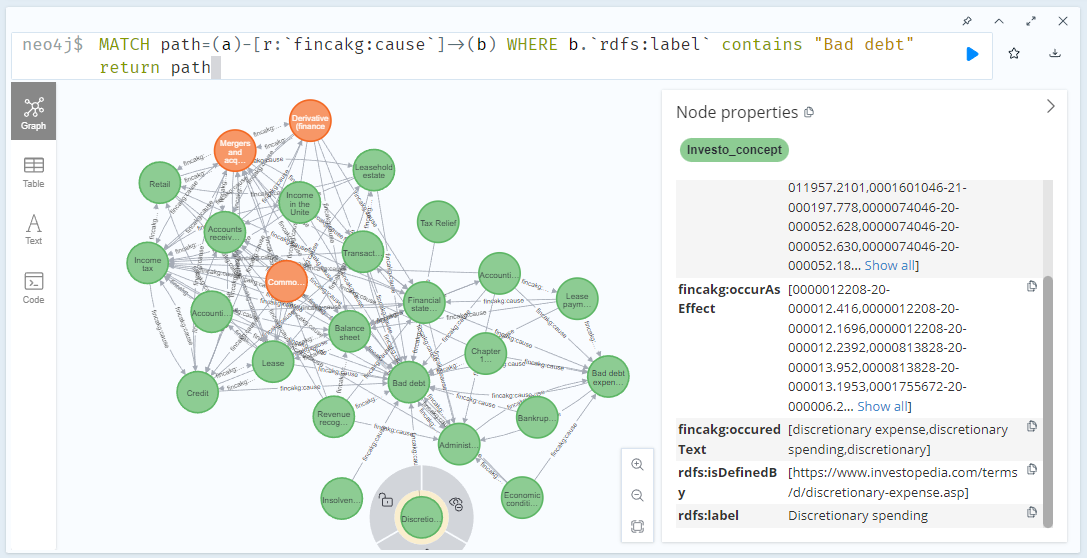
Task: Unlock the Discretionary node position
Action: tap(384, 499)
